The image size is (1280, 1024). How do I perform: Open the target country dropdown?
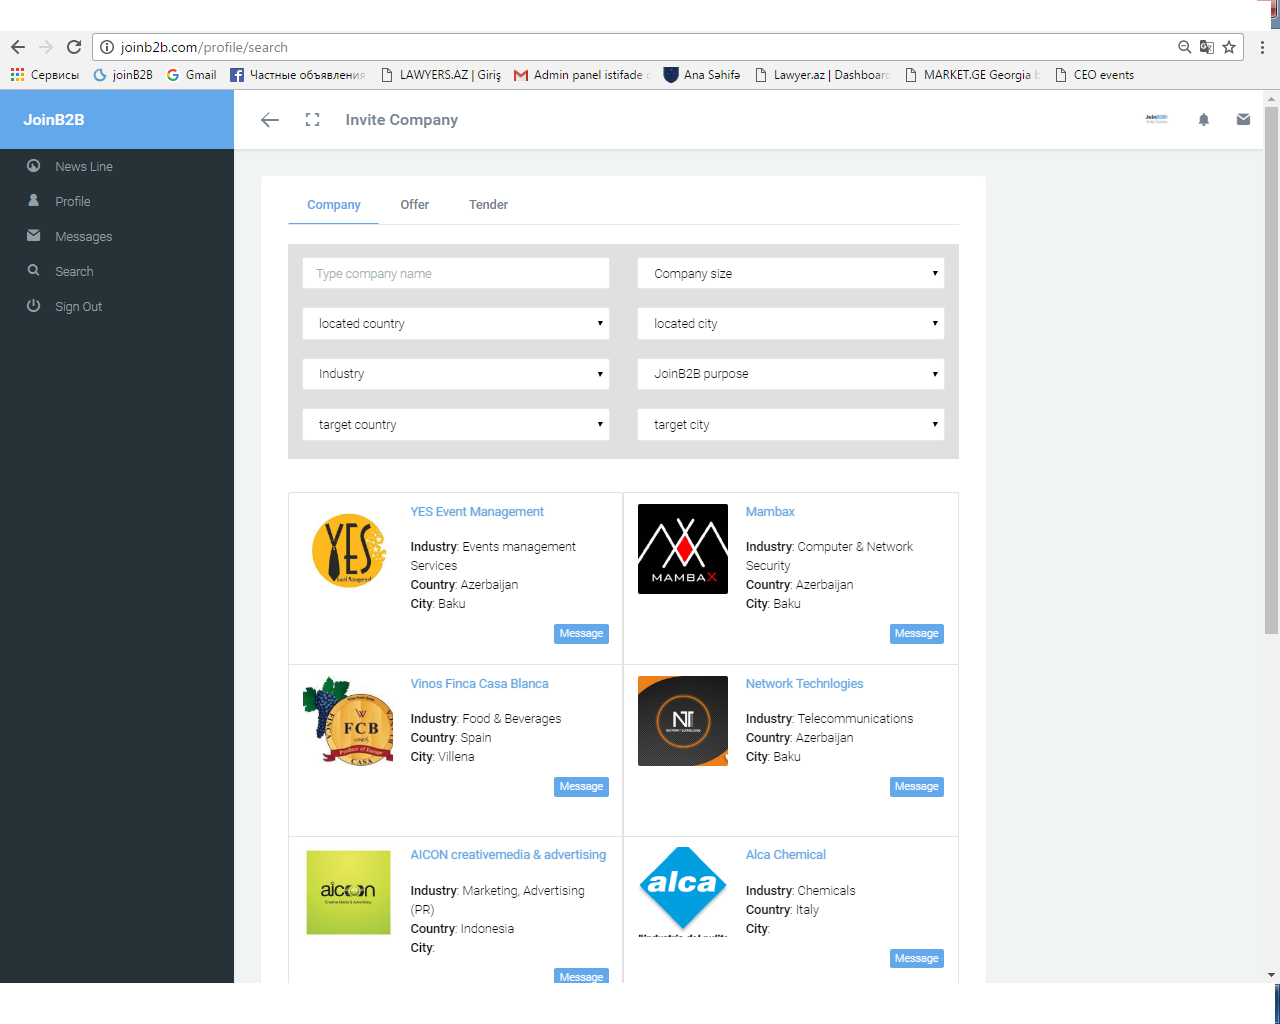(456, 425)
